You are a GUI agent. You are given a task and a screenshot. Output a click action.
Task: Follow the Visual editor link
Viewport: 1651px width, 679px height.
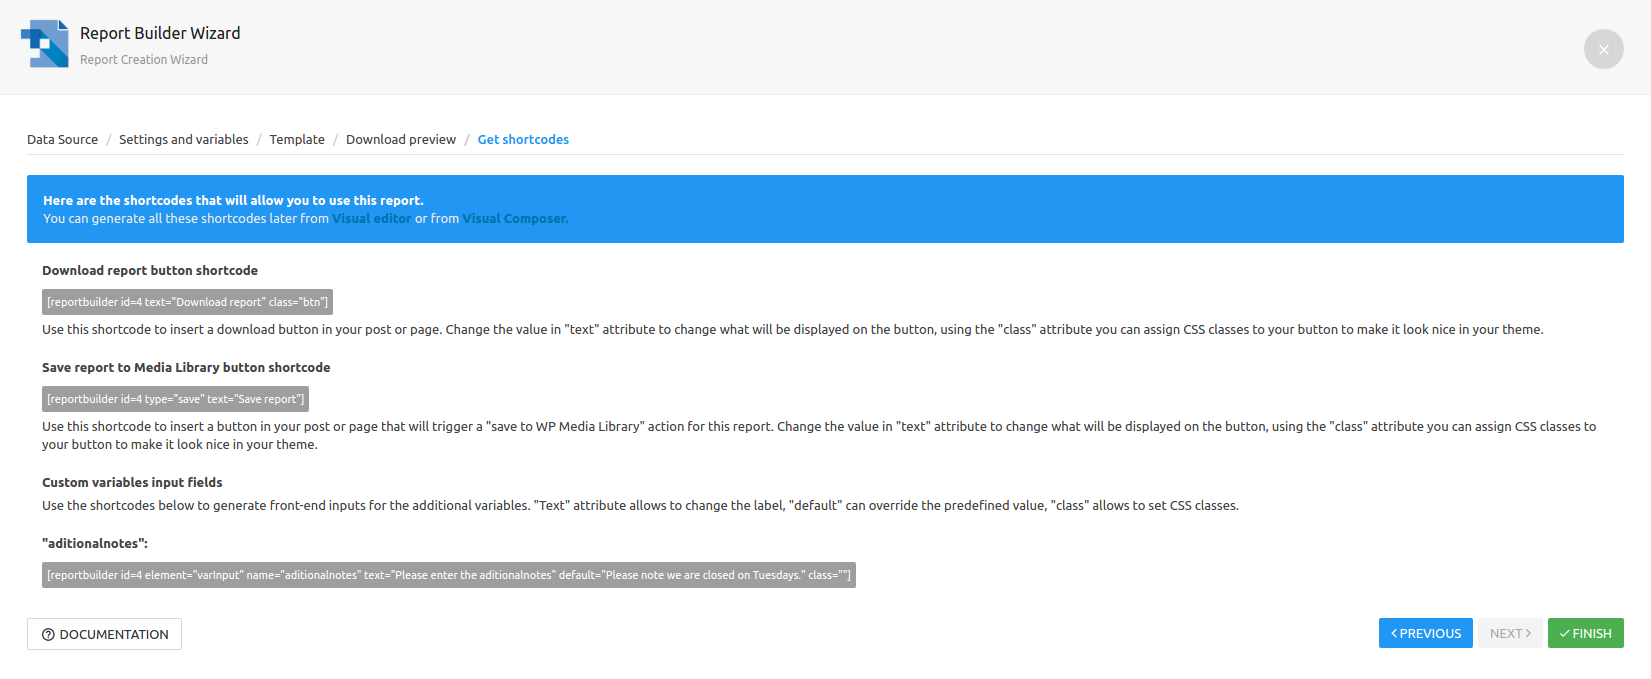point(371,219)
